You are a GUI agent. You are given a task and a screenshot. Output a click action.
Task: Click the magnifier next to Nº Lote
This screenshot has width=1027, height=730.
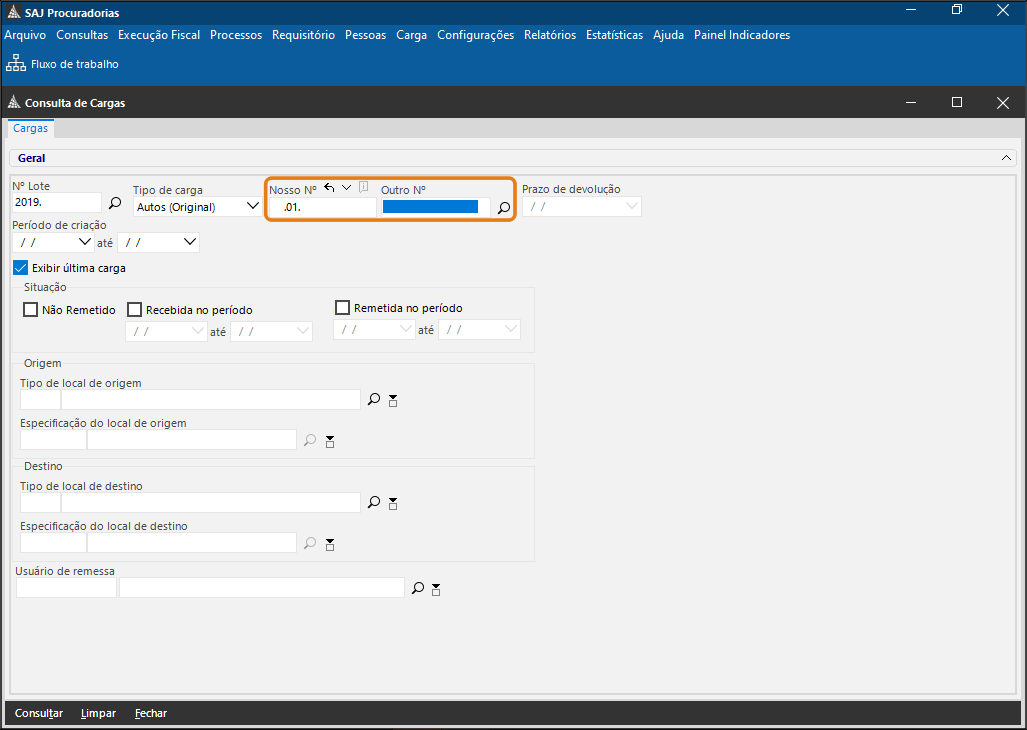[x=115, y=203]
